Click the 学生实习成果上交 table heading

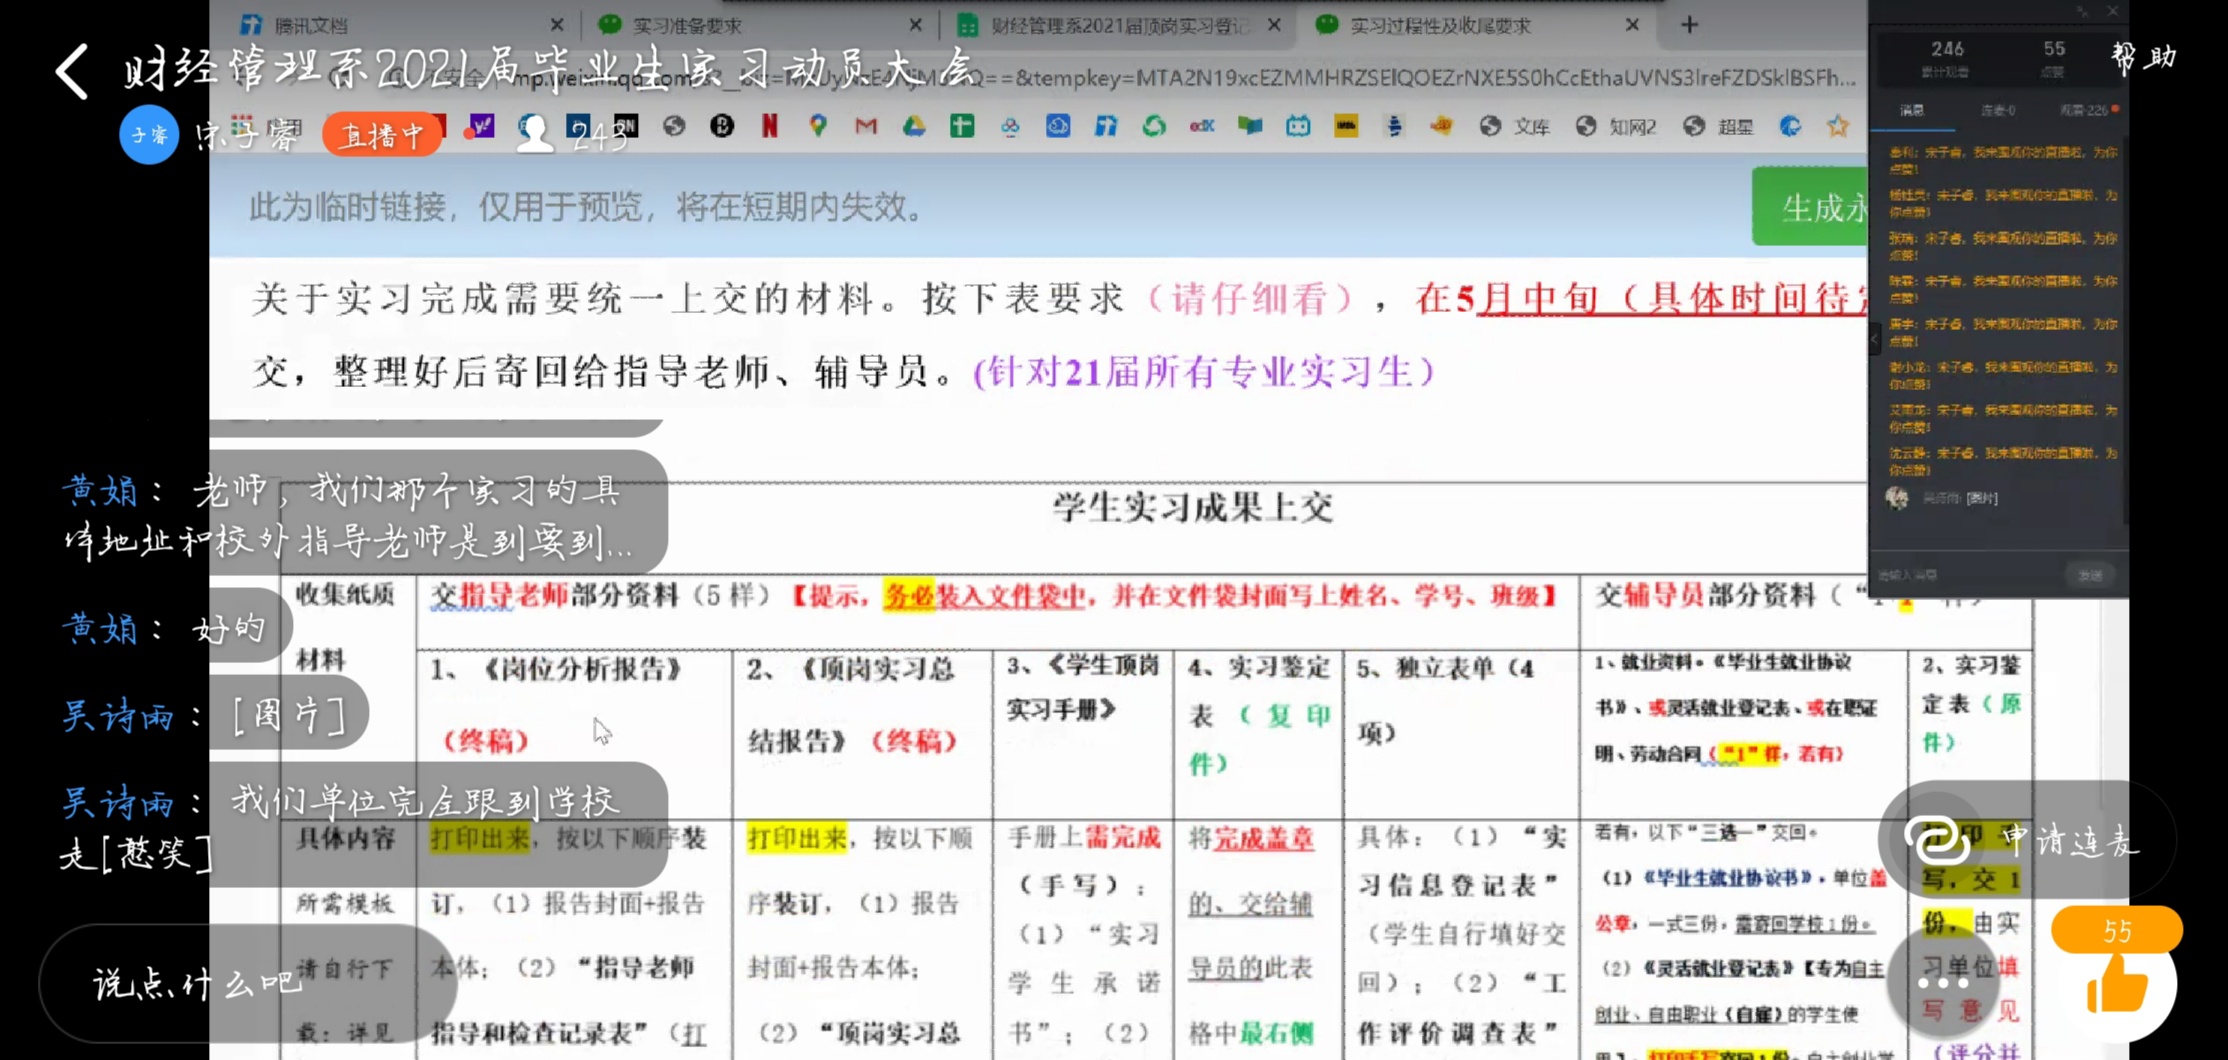tap(1192, 508)
